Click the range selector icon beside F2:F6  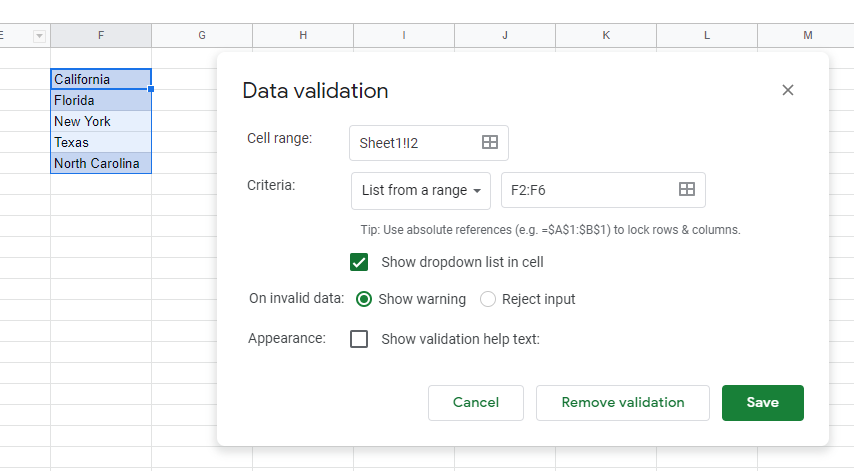[687, 190]
